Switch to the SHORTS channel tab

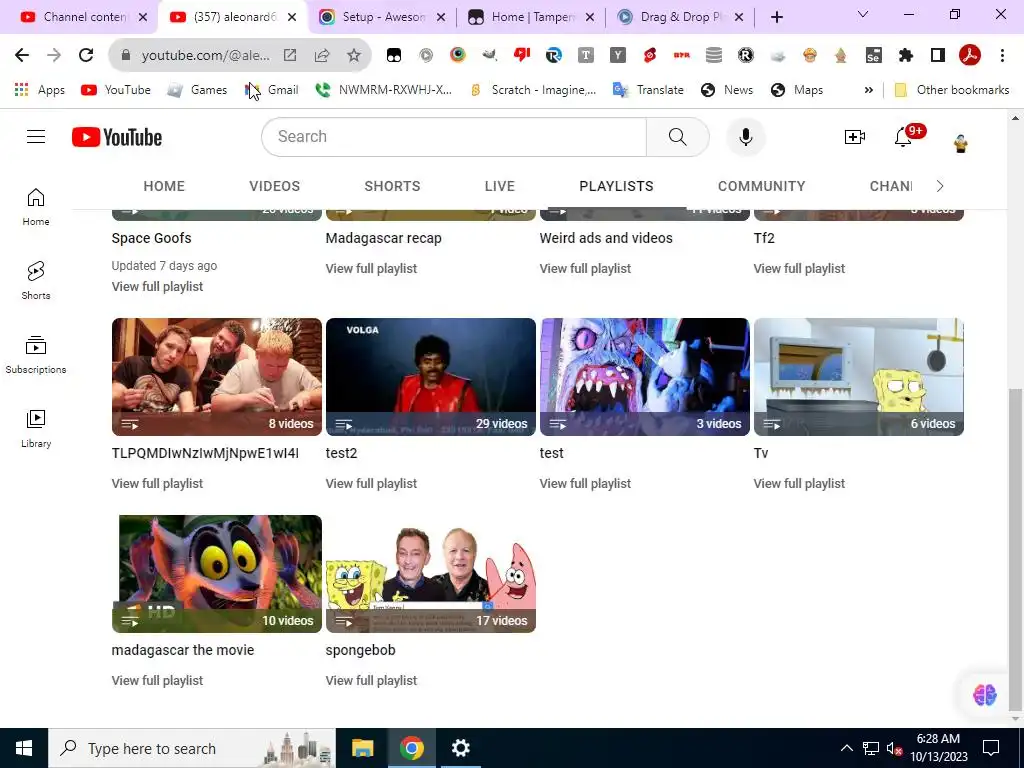pyautogui.click(x=392, y=186)
